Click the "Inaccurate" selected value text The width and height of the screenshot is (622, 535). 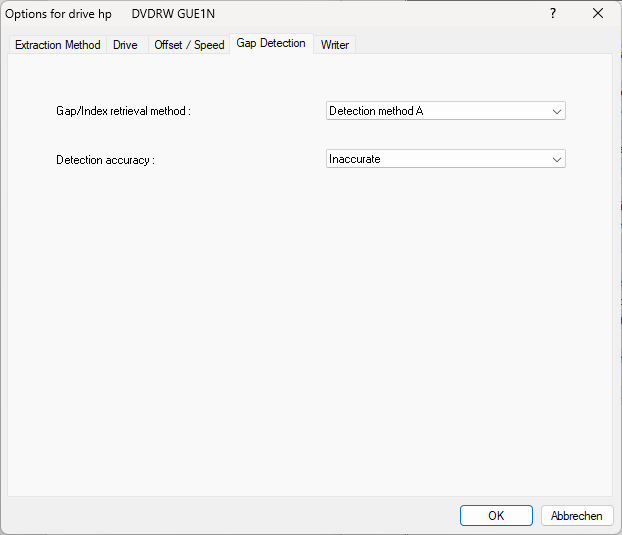[x=355, y=159]
